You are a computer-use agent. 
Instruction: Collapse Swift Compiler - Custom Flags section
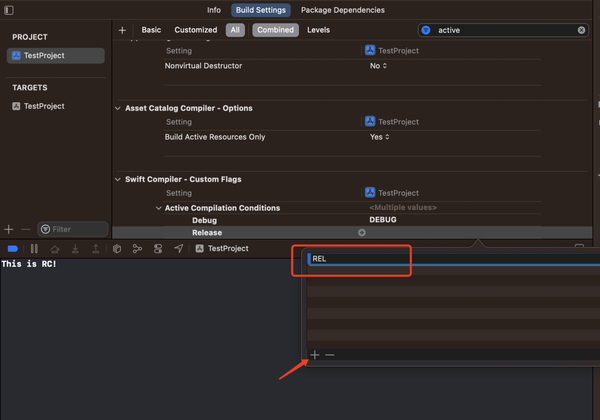coord(118,179)
